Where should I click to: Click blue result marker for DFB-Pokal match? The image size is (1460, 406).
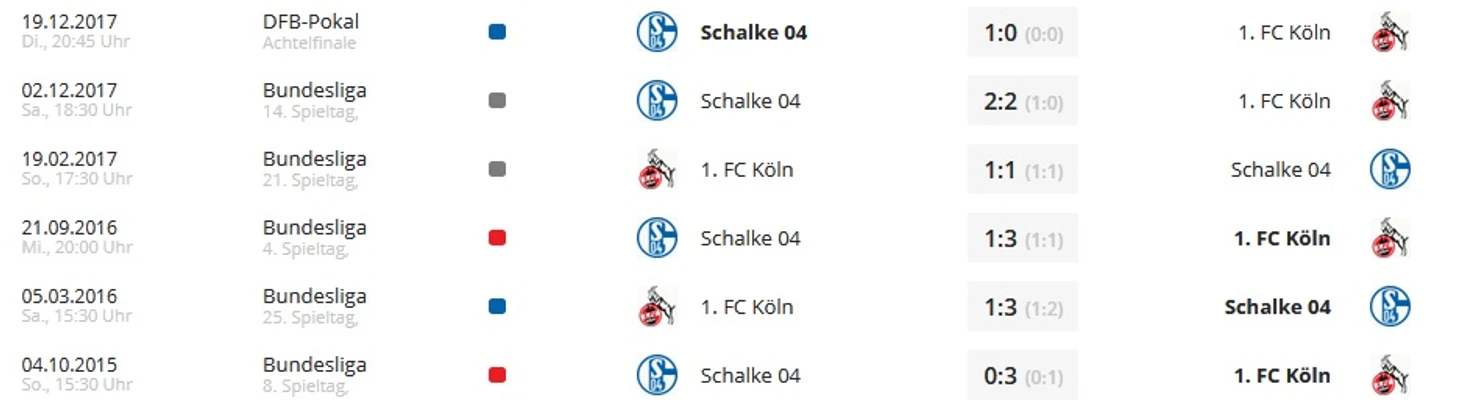497,32
